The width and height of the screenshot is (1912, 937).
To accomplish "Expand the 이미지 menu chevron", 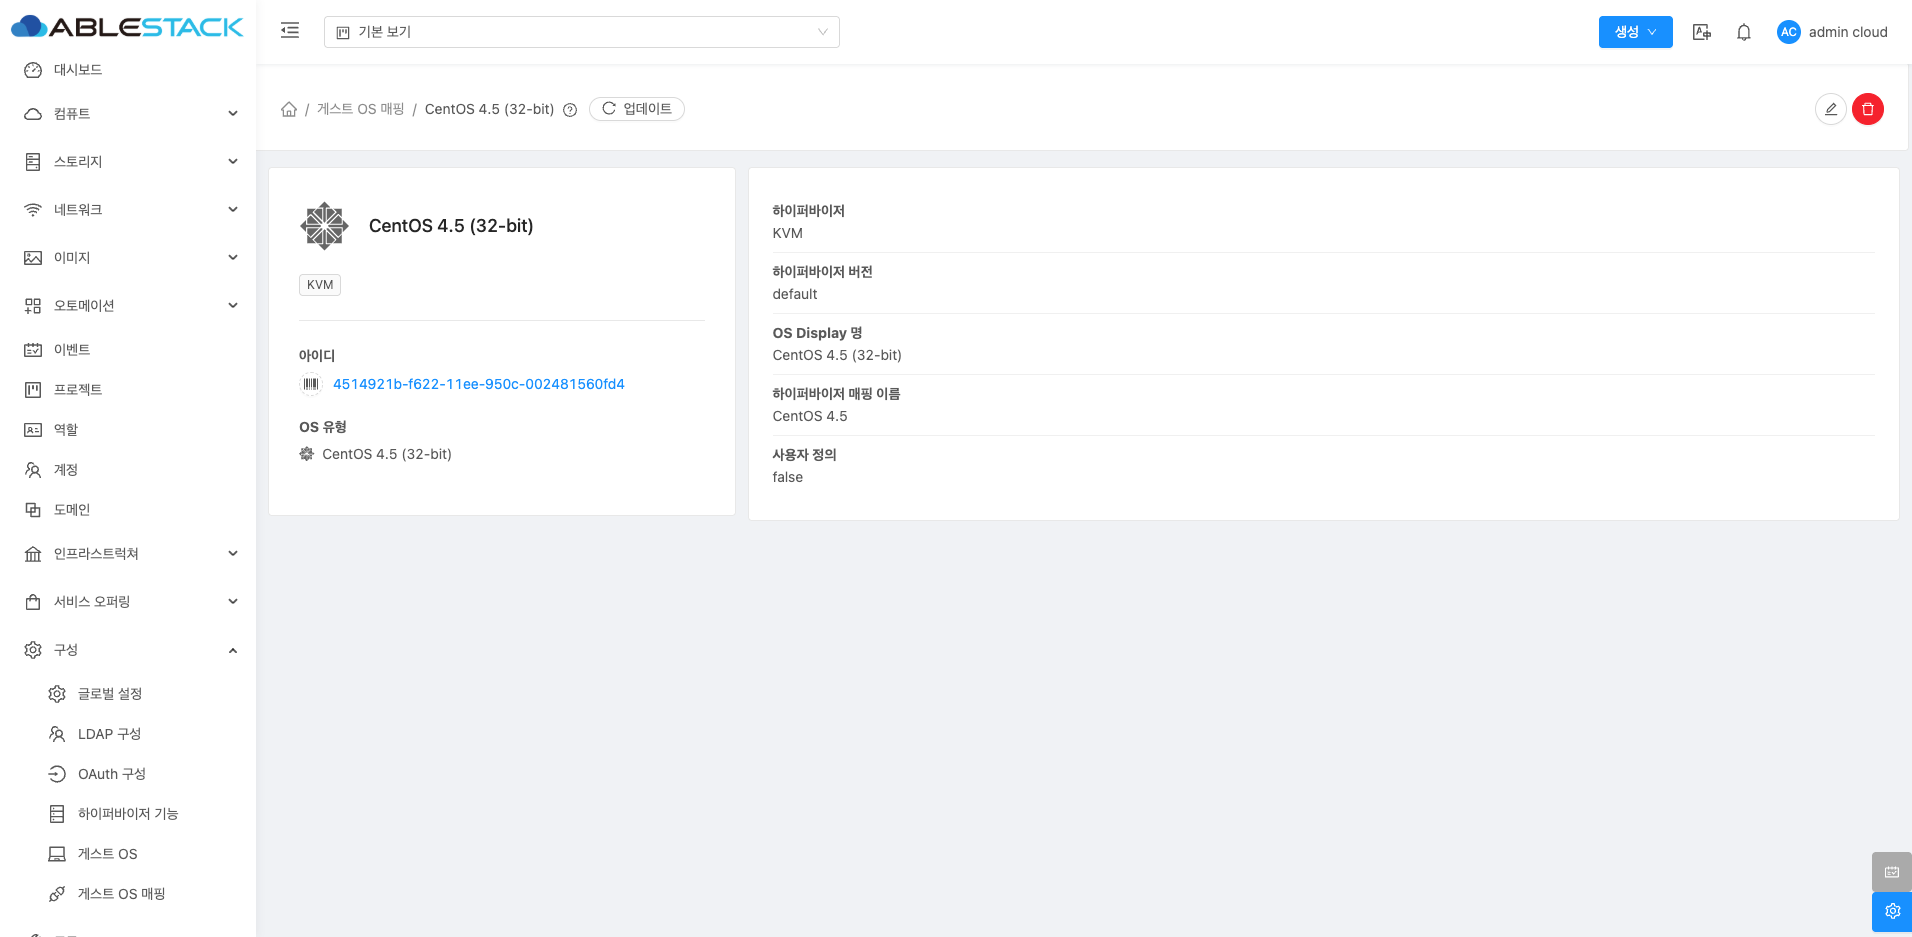I will click(x=233, y=258).
